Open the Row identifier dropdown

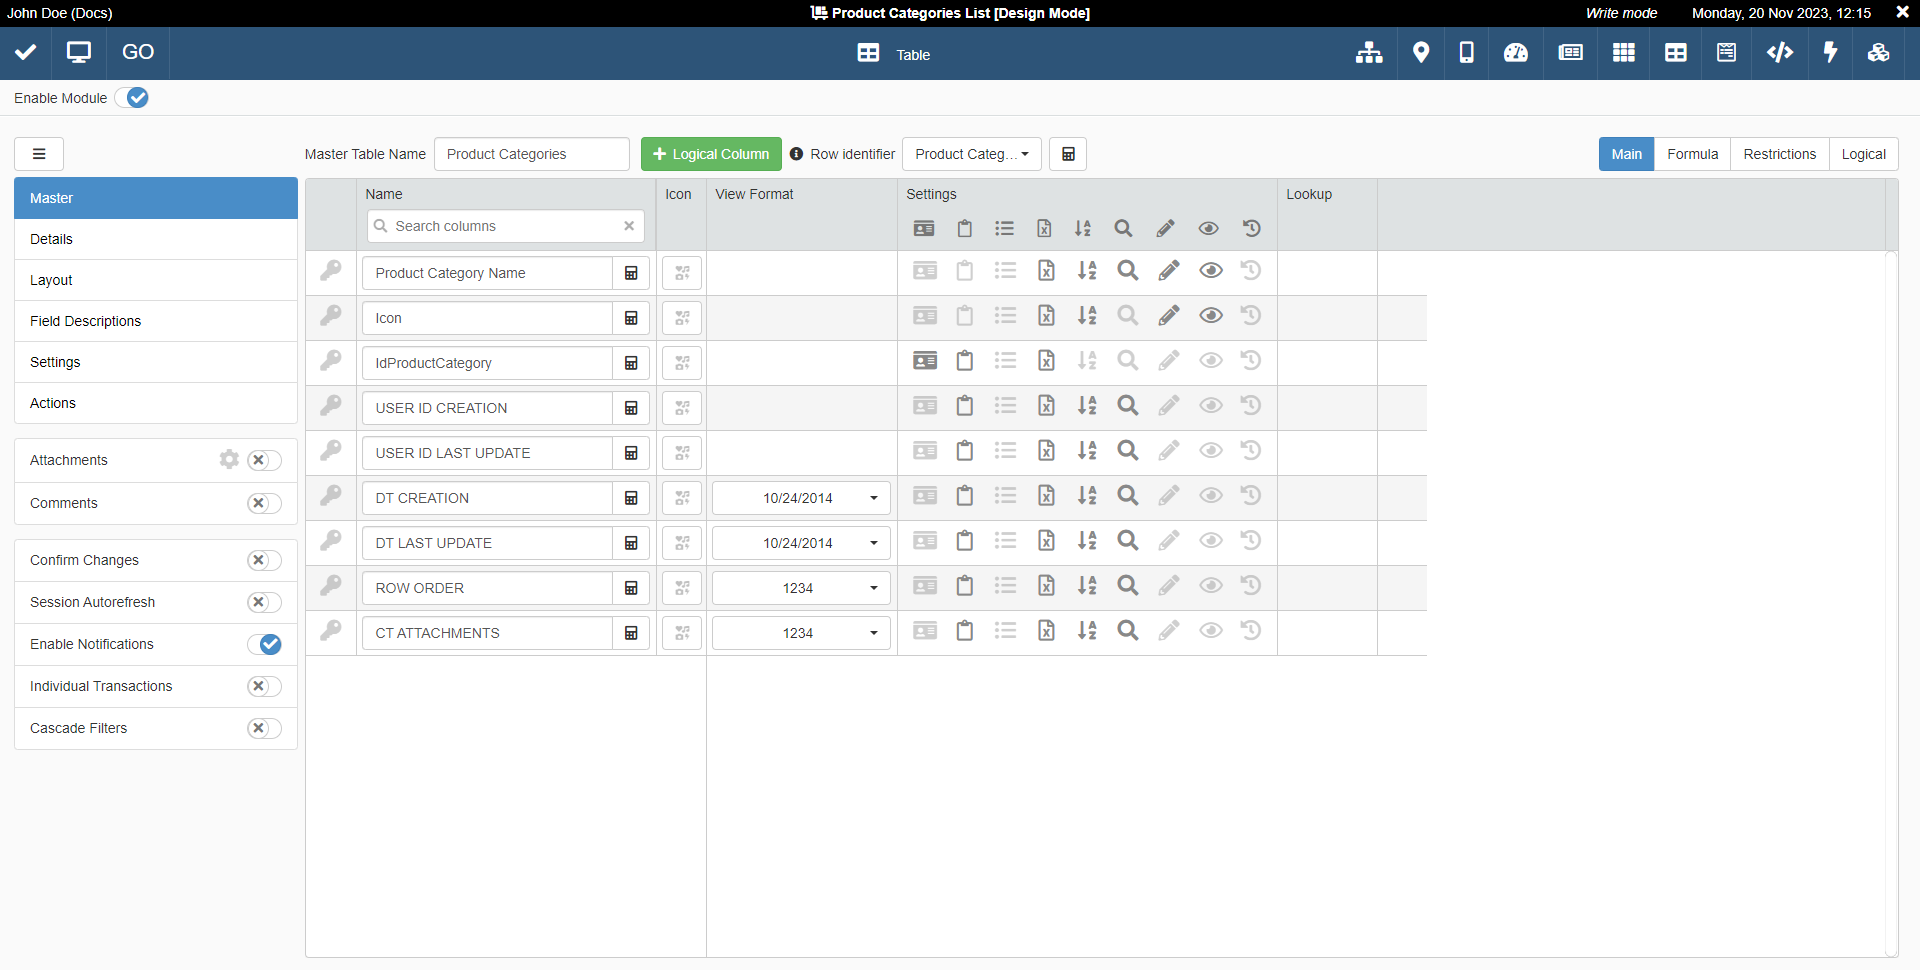[x=971, y=154]
